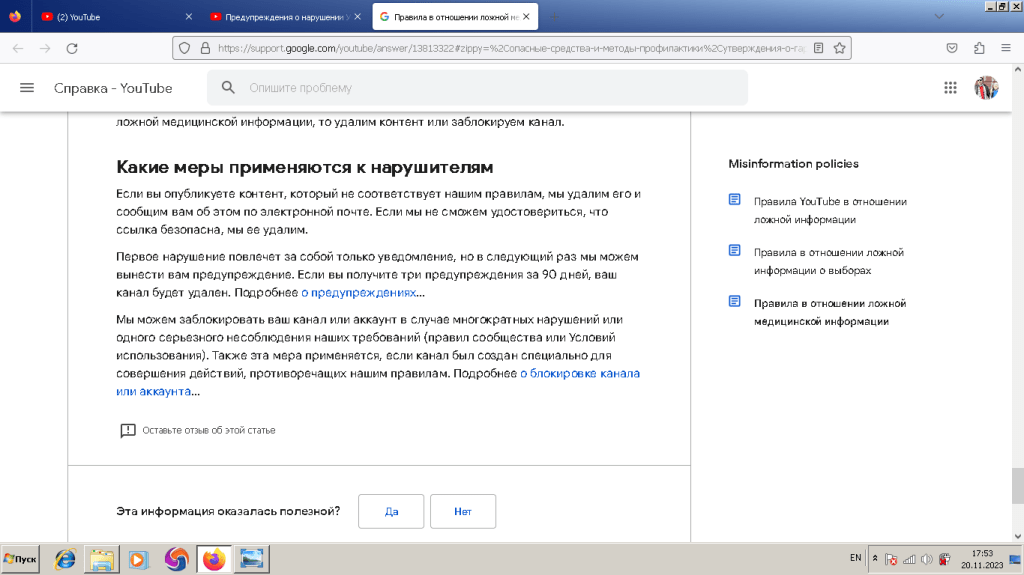Open the main hamburger menu in YouTube Help
This screenshot has height=575, width=1024.
coord(27,88)
